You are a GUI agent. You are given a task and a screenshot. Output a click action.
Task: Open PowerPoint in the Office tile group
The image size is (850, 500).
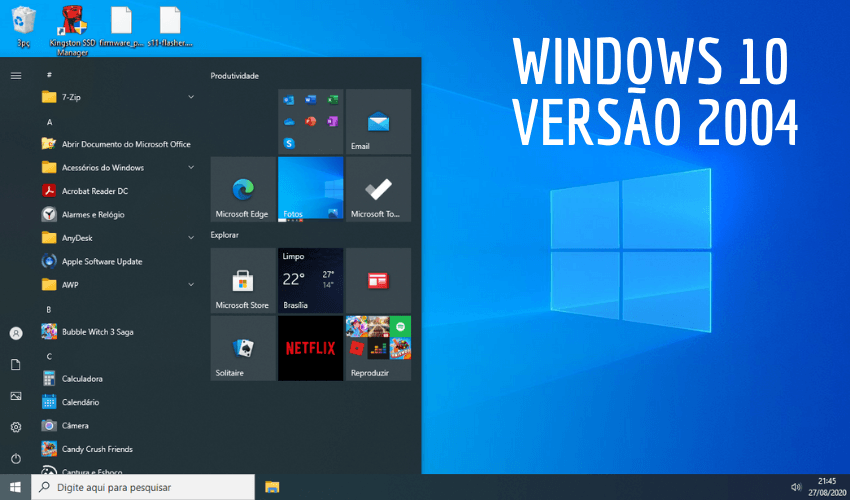pos(311,121)
